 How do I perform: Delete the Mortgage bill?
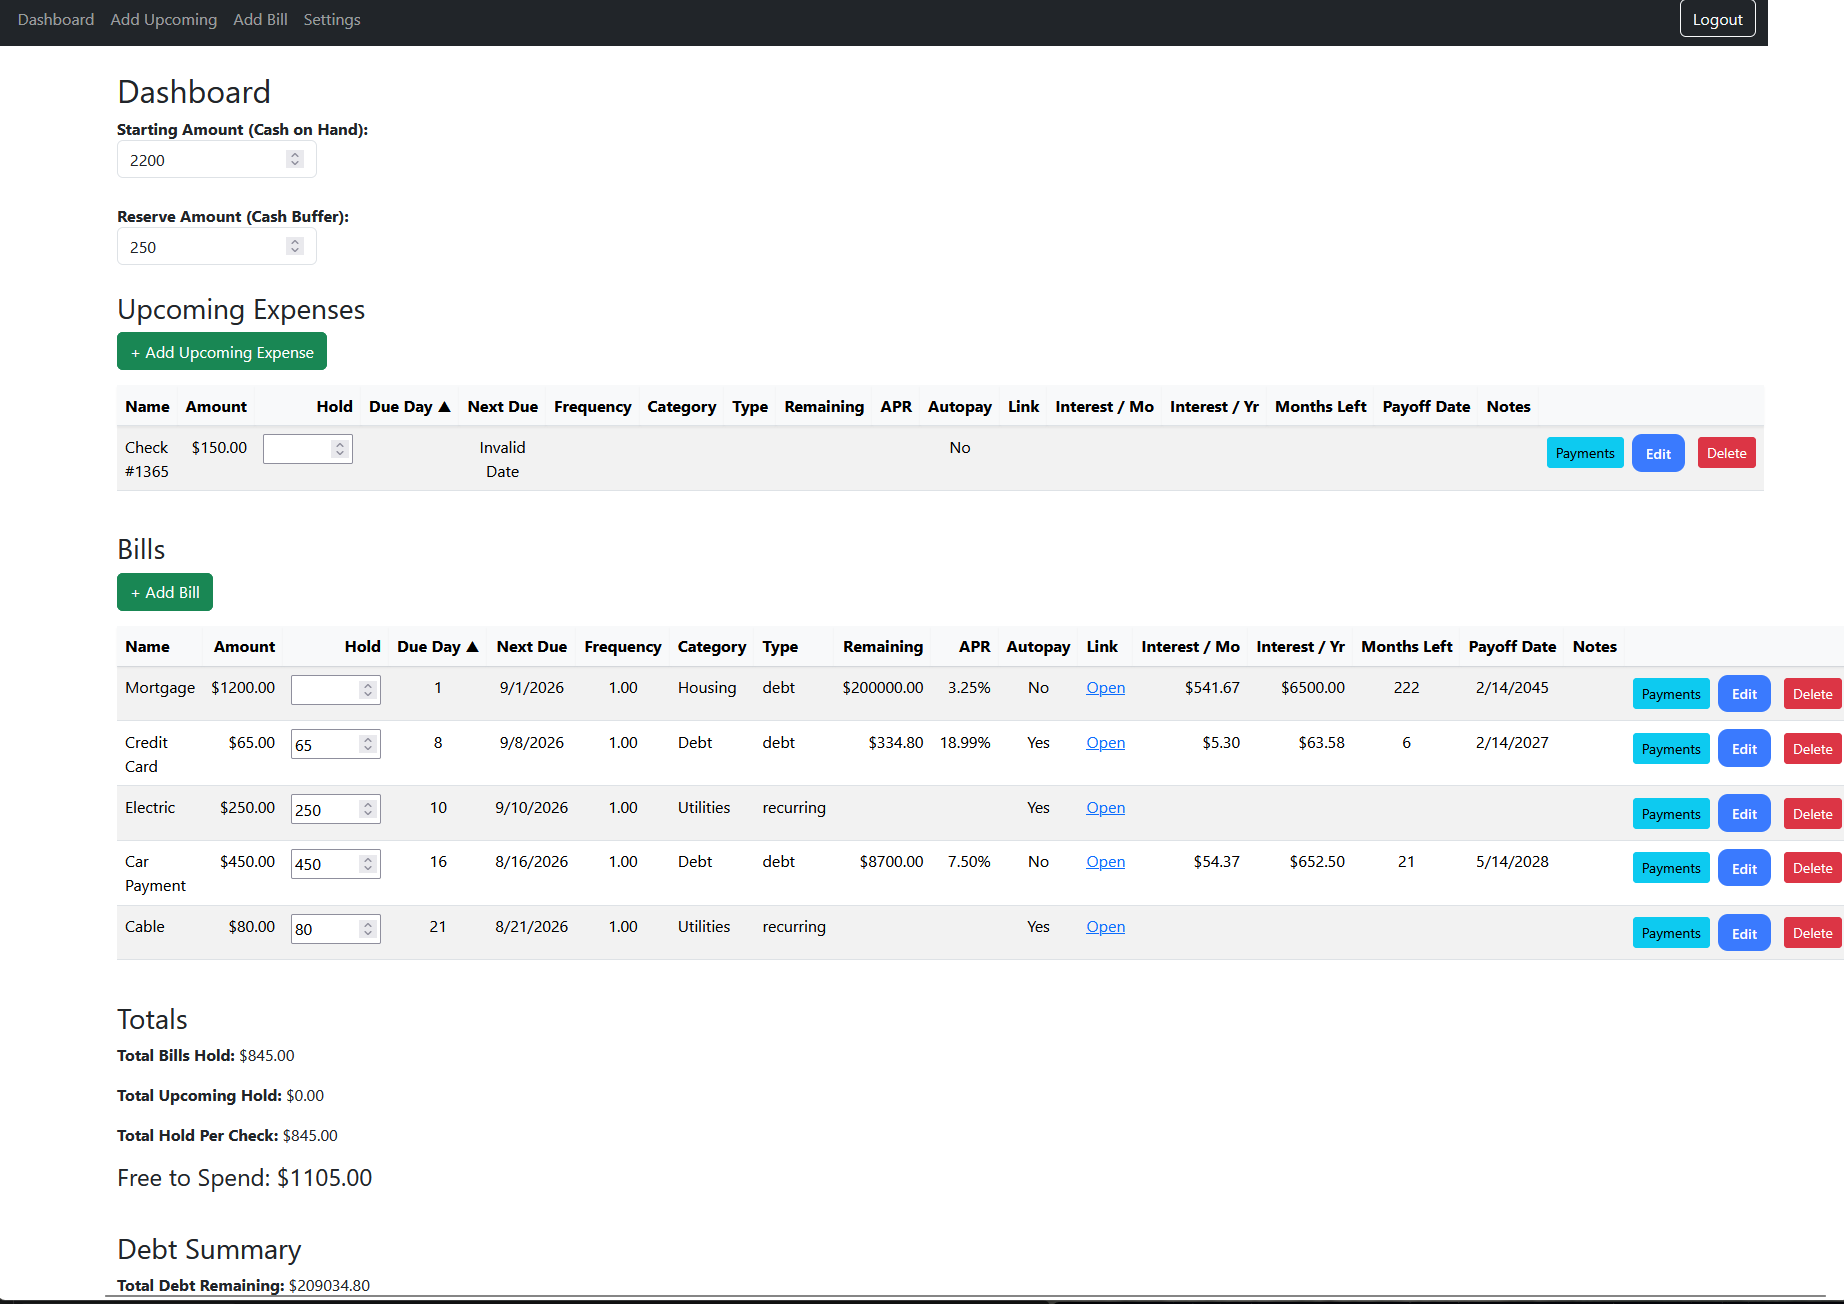click(1812, 694)
